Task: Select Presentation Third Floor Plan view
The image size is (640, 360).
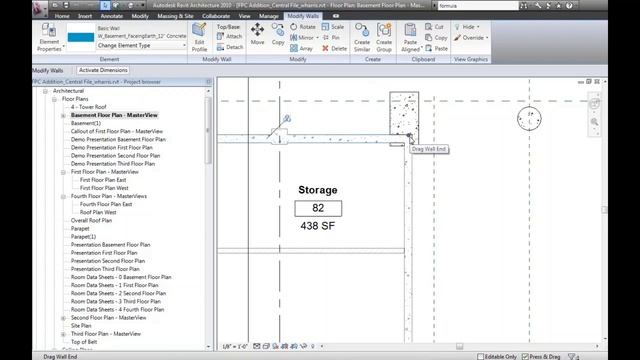Action: [x=105, y=269]
